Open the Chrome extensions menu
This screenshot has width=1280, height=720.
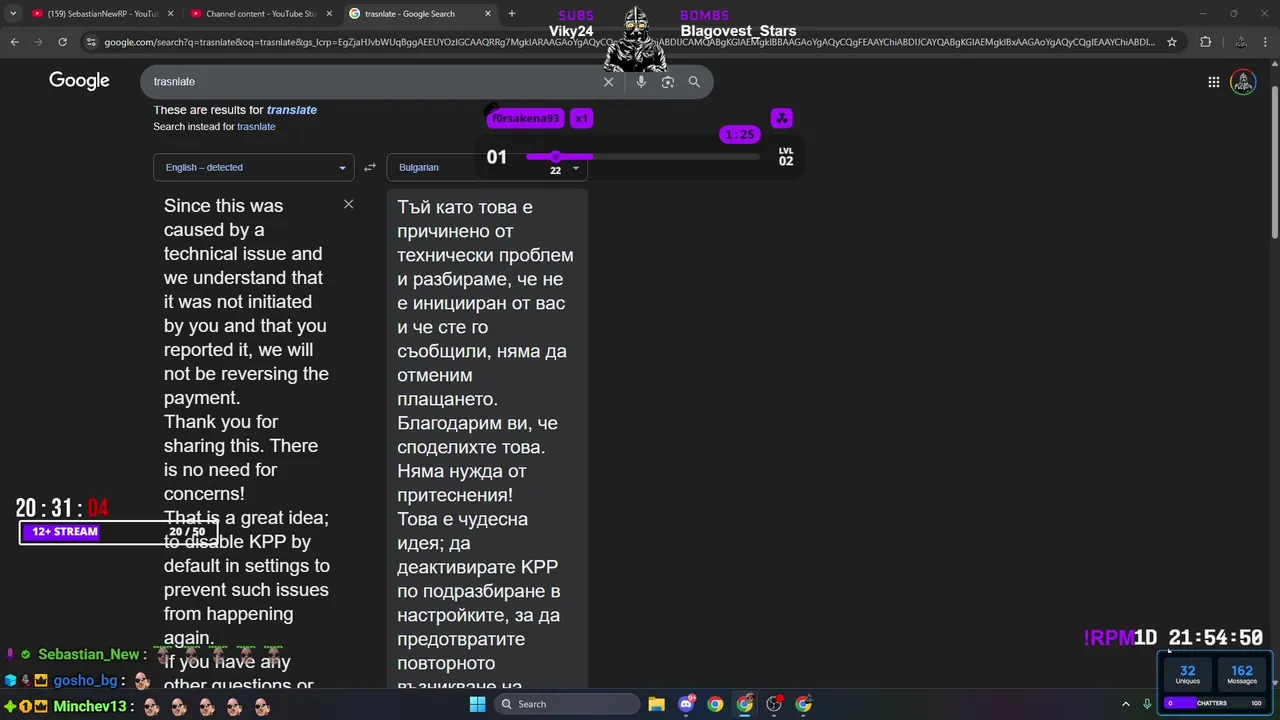pos(1205,42)
